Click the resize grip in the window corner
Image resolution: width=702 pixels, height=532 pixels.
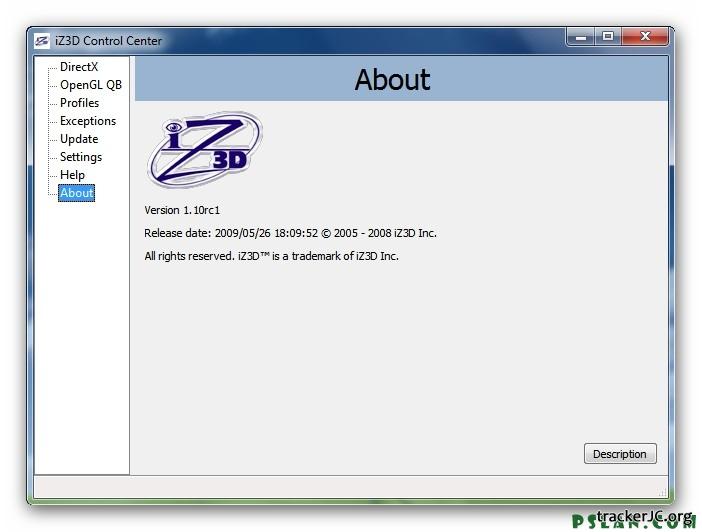tap(662, 492)
